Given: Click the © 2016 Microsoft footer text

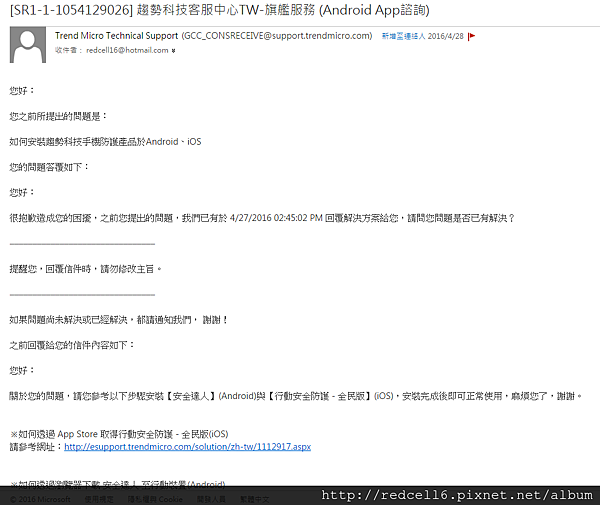Looking at the screenshot, I should pyautogui.click(x=40, y=499).
